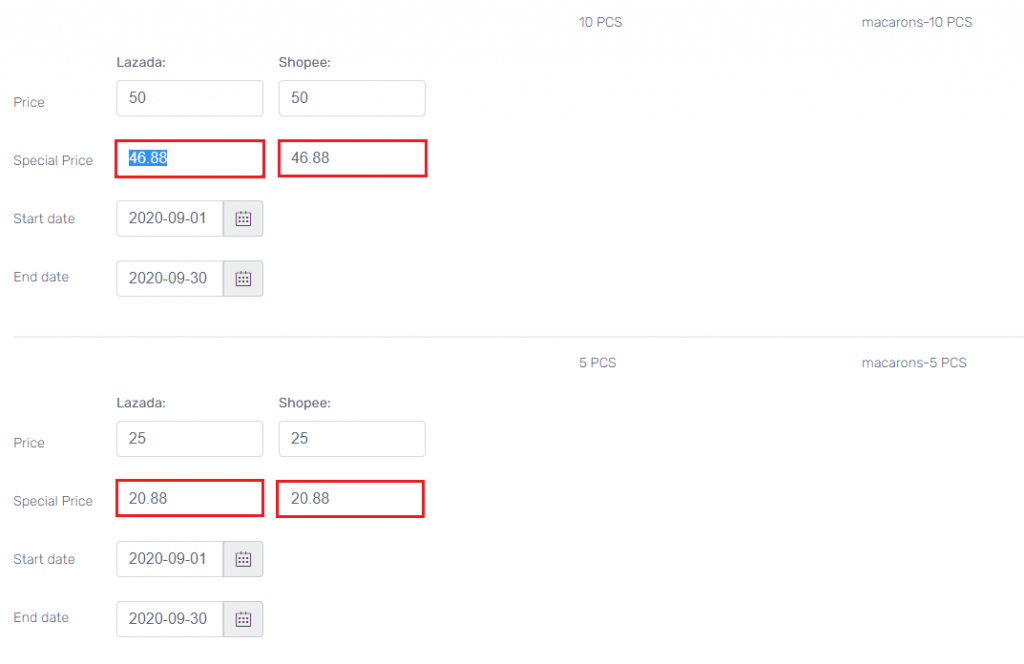Click the macarons-5 PCS product label

(x=914, y=362)
